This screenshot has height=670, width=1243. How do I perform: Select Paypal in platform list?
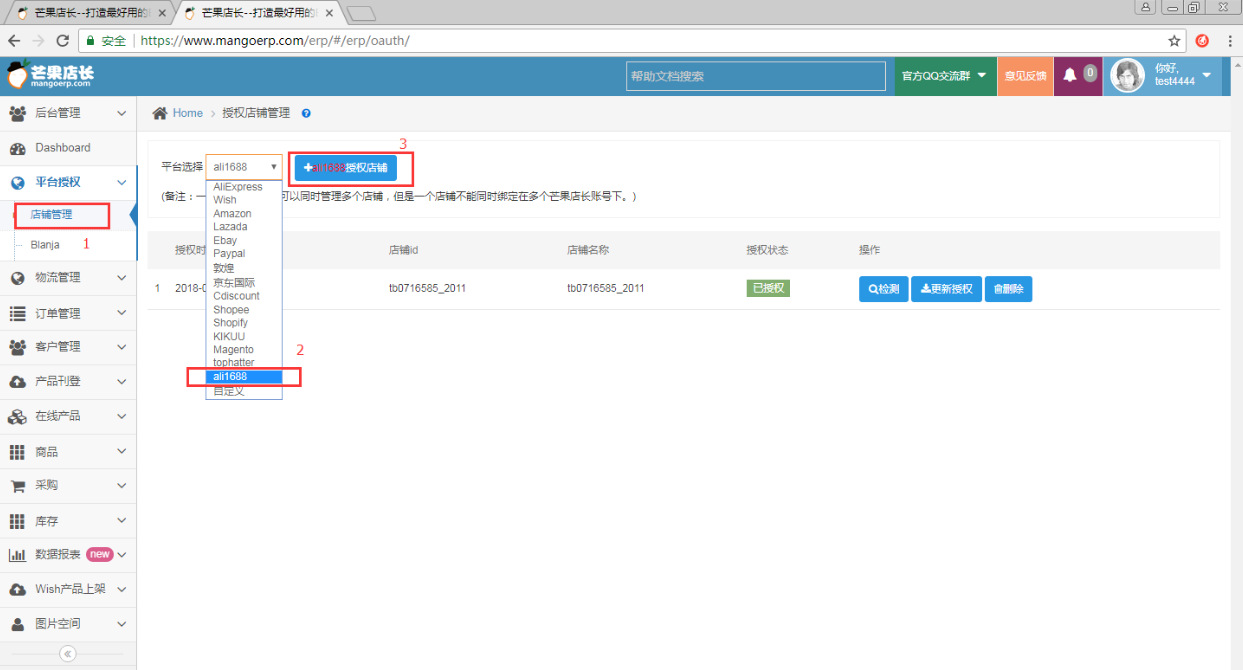point(244,254)
